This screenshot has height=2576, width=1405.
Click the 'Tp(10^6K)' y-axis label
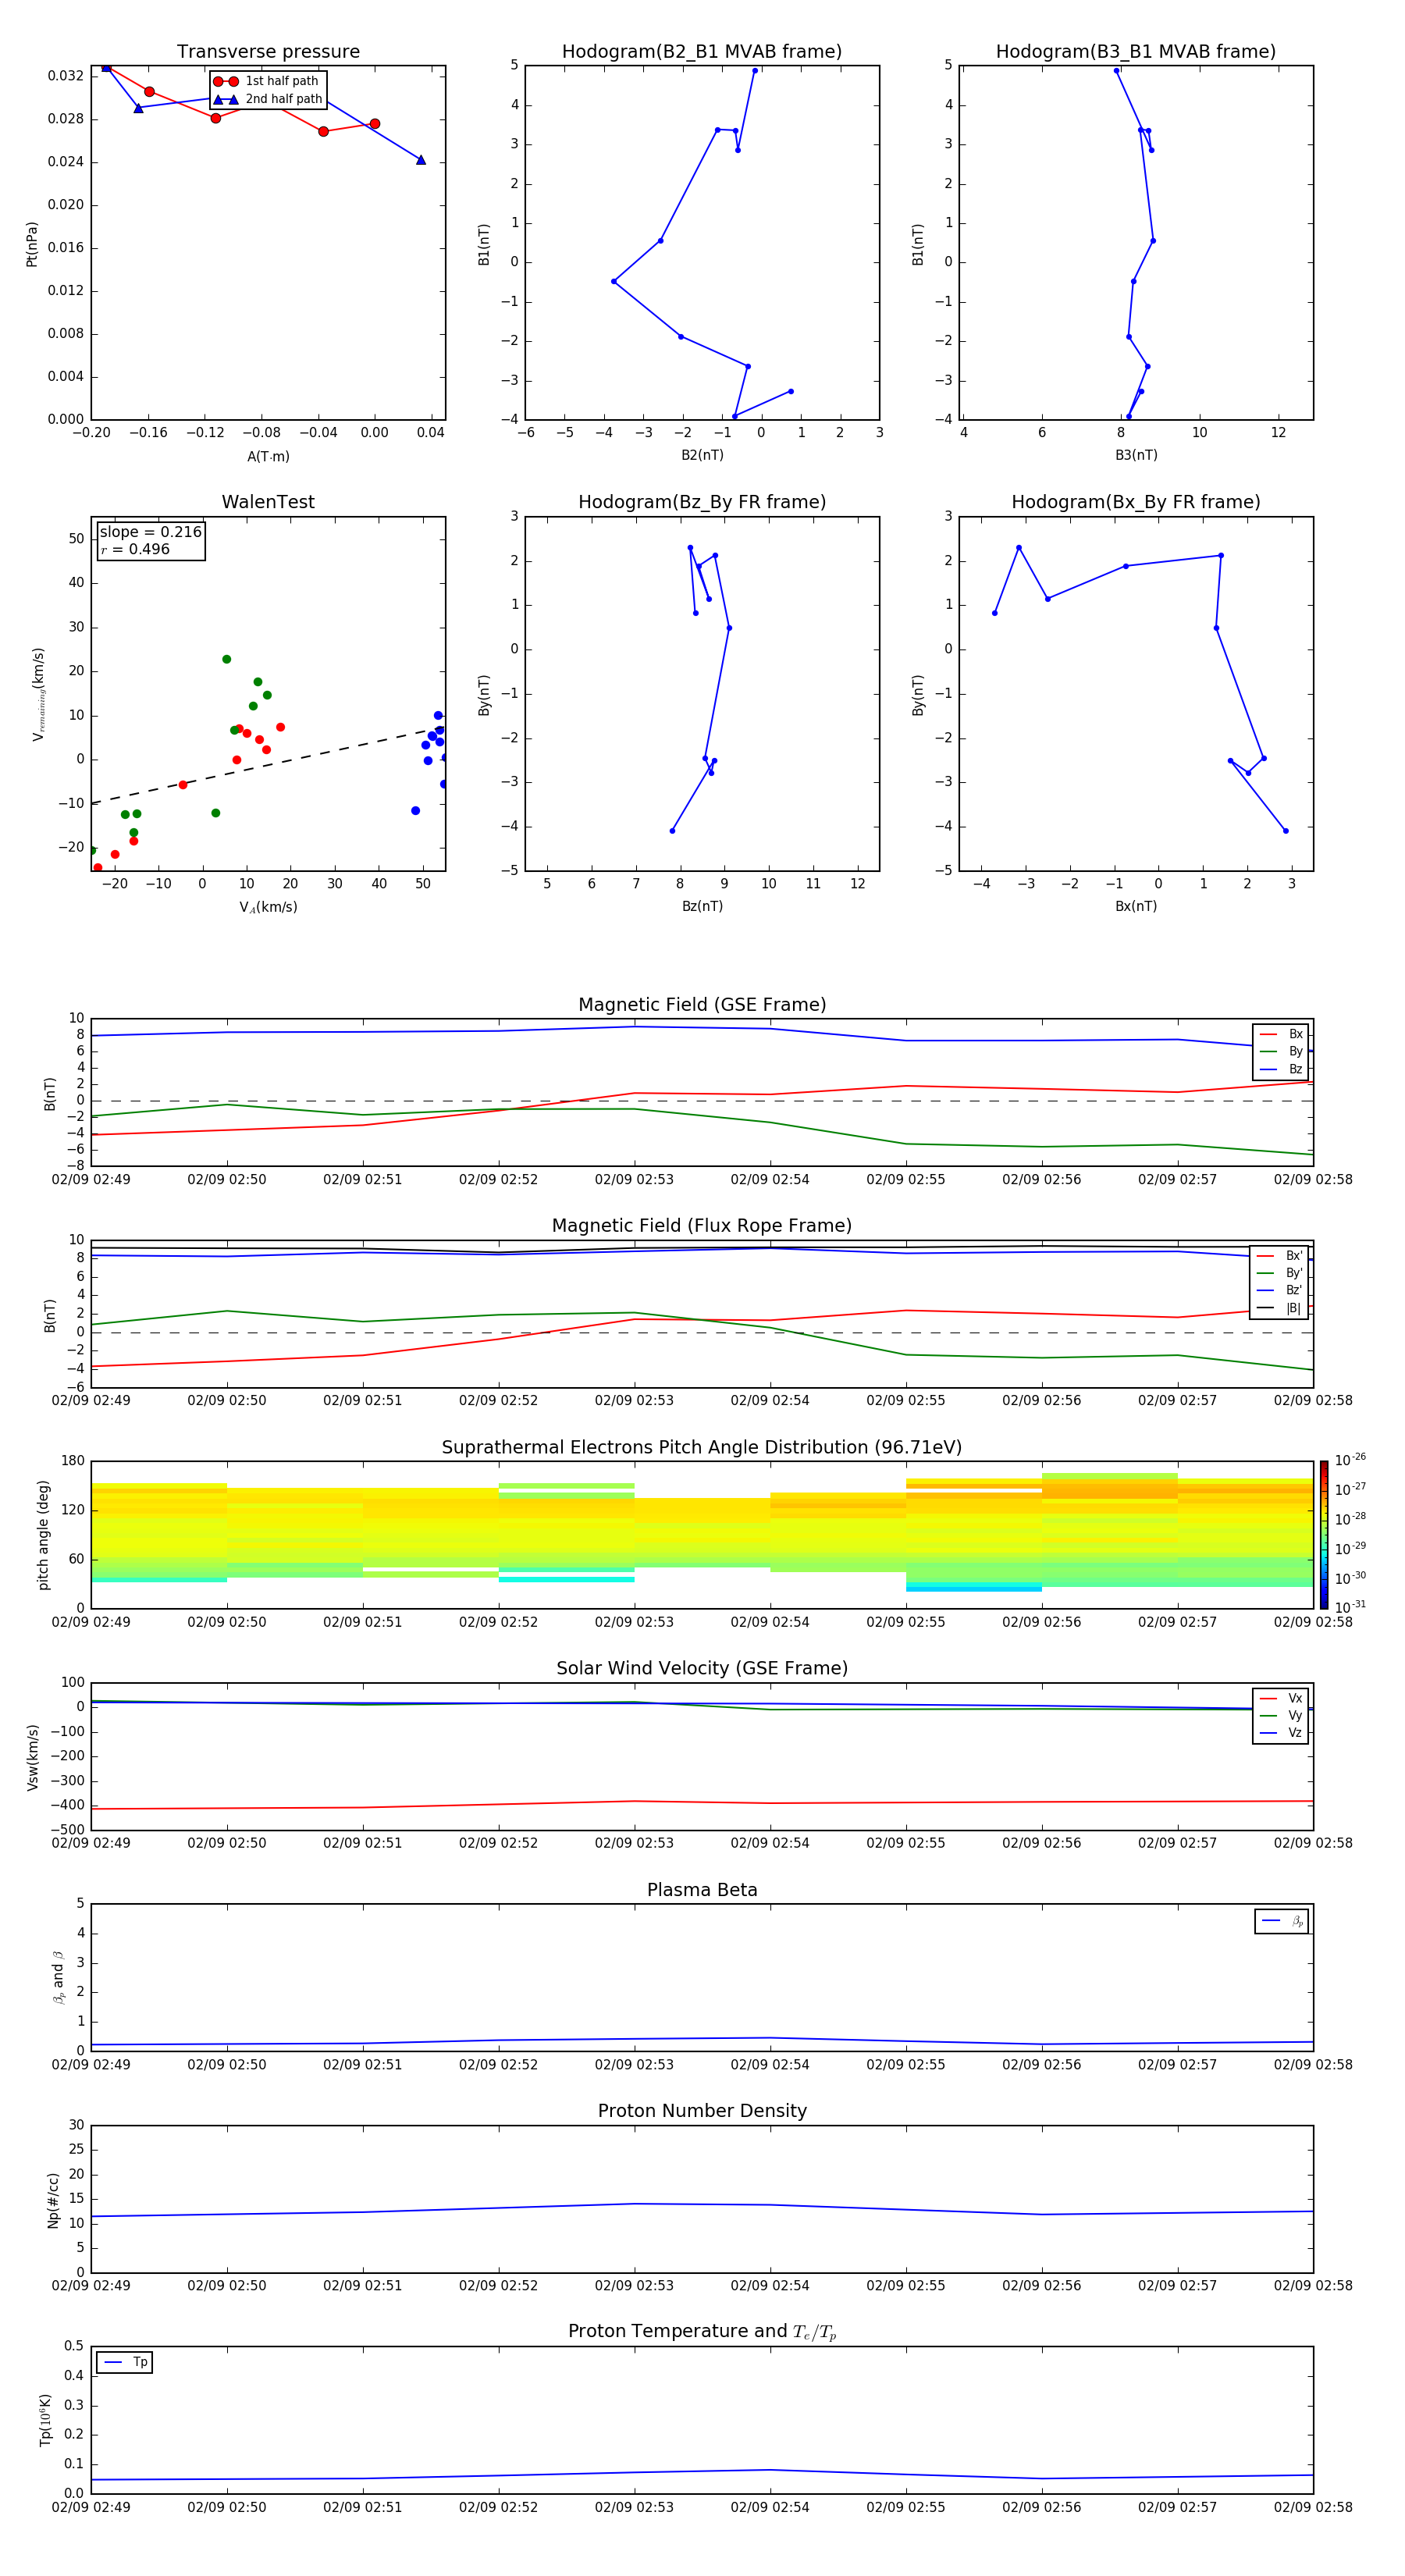click(45, 2420)
